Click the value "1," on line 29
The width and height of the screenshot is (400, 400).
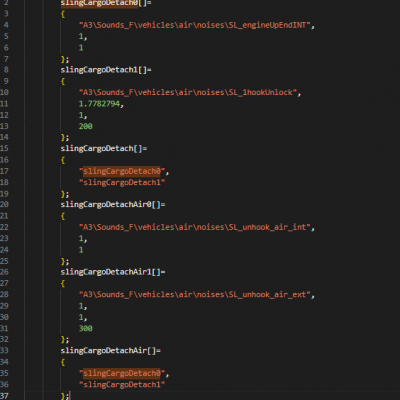pyautogui.click(x=83, y=306)
